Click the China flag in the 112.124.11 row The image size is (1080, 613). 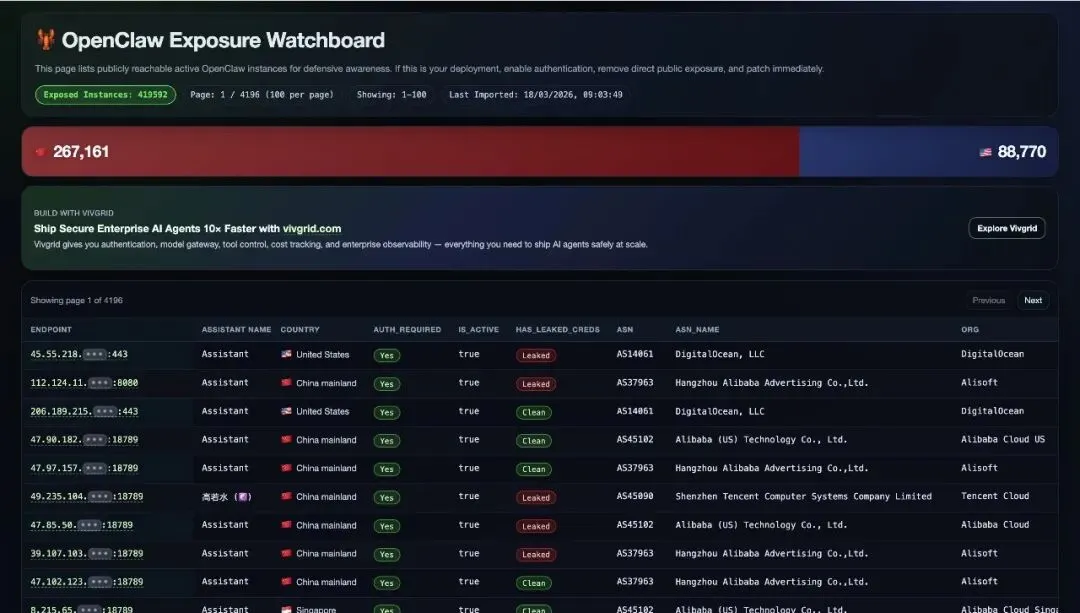tap(287, 382)
